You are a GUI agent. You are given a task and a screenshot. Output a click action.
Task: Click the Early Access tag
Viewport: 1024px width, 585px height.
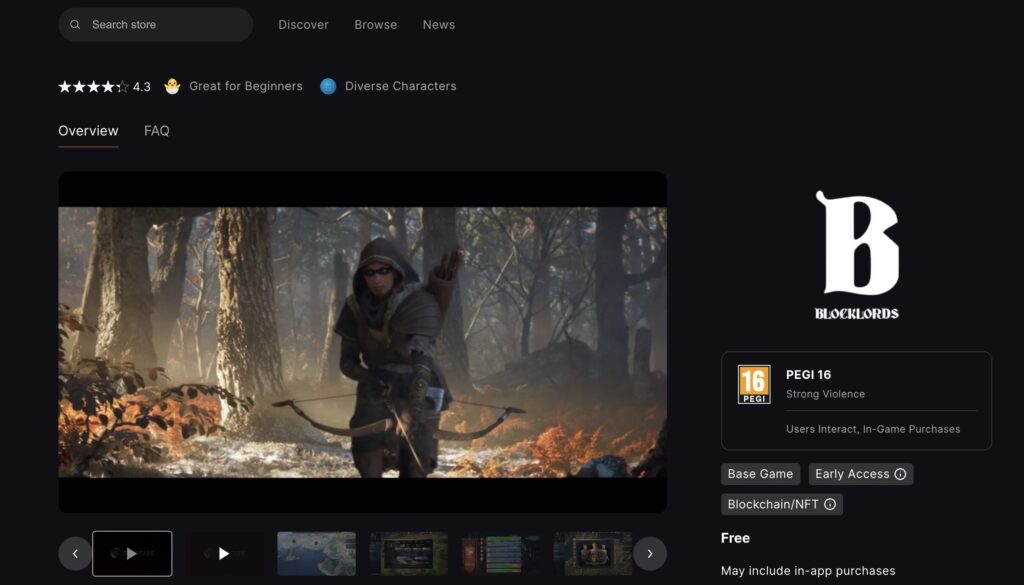(x=861, y=474)
